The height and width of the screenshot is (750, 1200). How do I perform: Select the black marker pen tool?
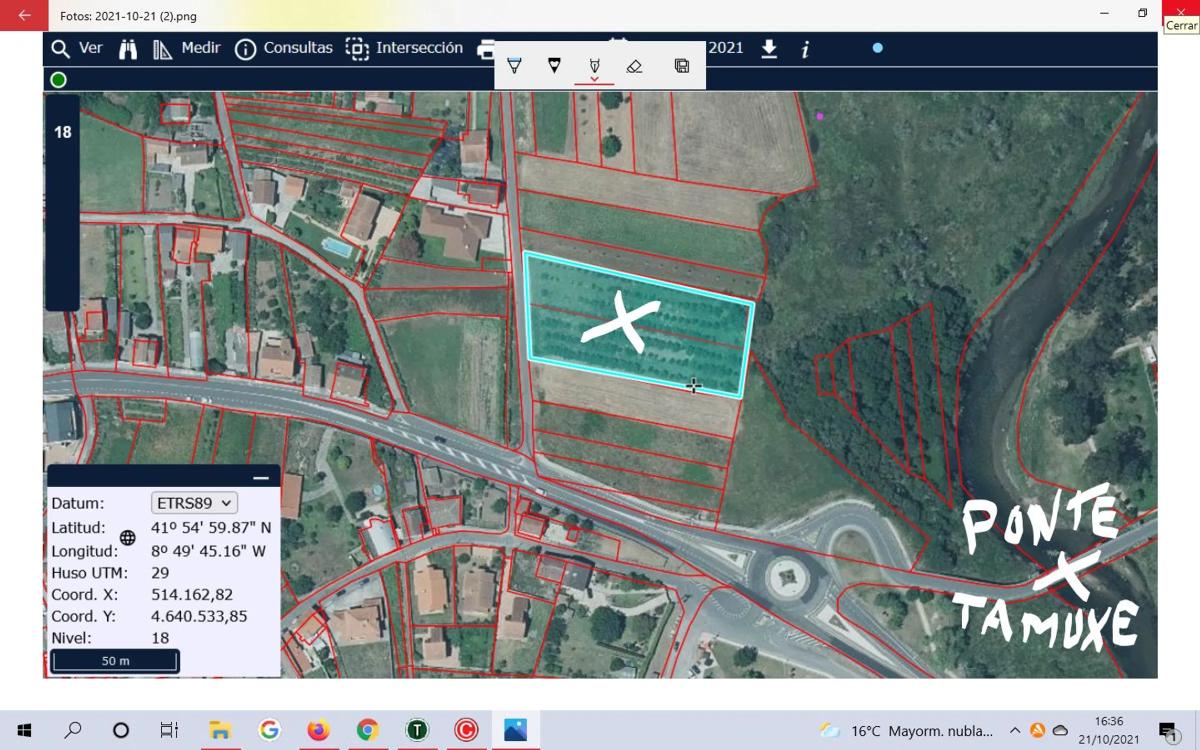[x=554, y=66]
